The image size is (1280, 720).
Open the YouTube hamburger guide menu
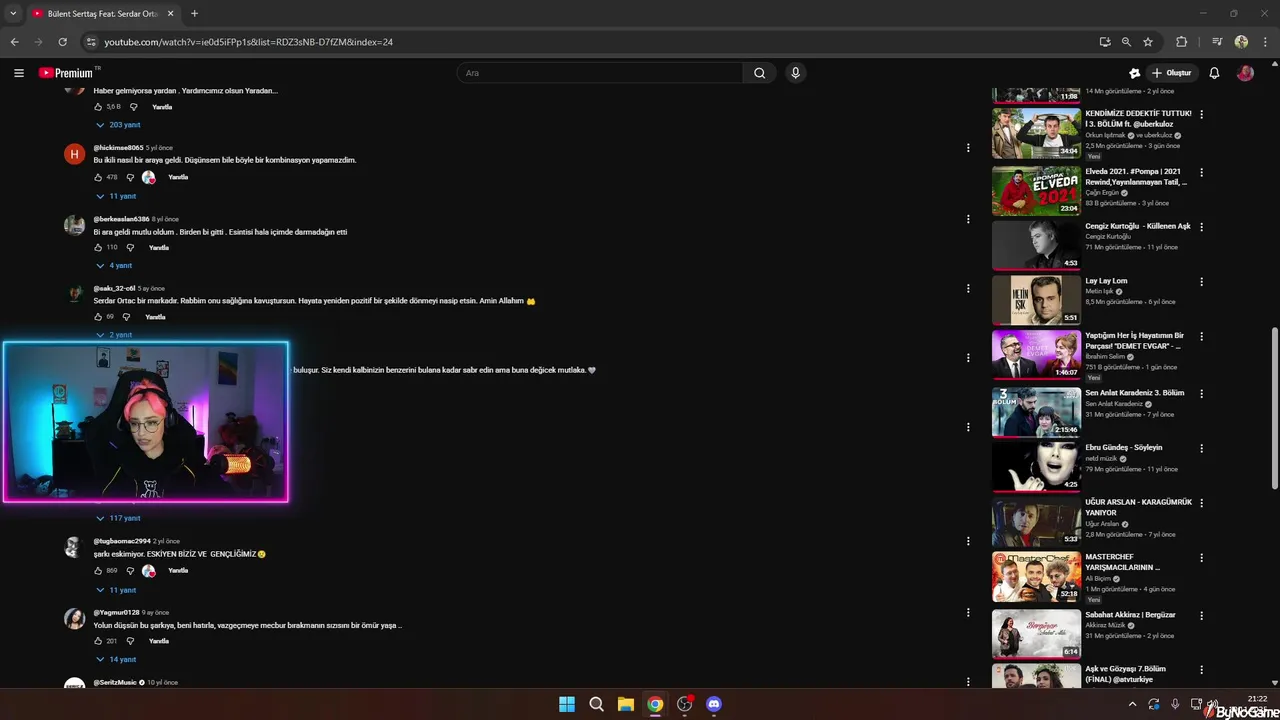tap(19, 73)
